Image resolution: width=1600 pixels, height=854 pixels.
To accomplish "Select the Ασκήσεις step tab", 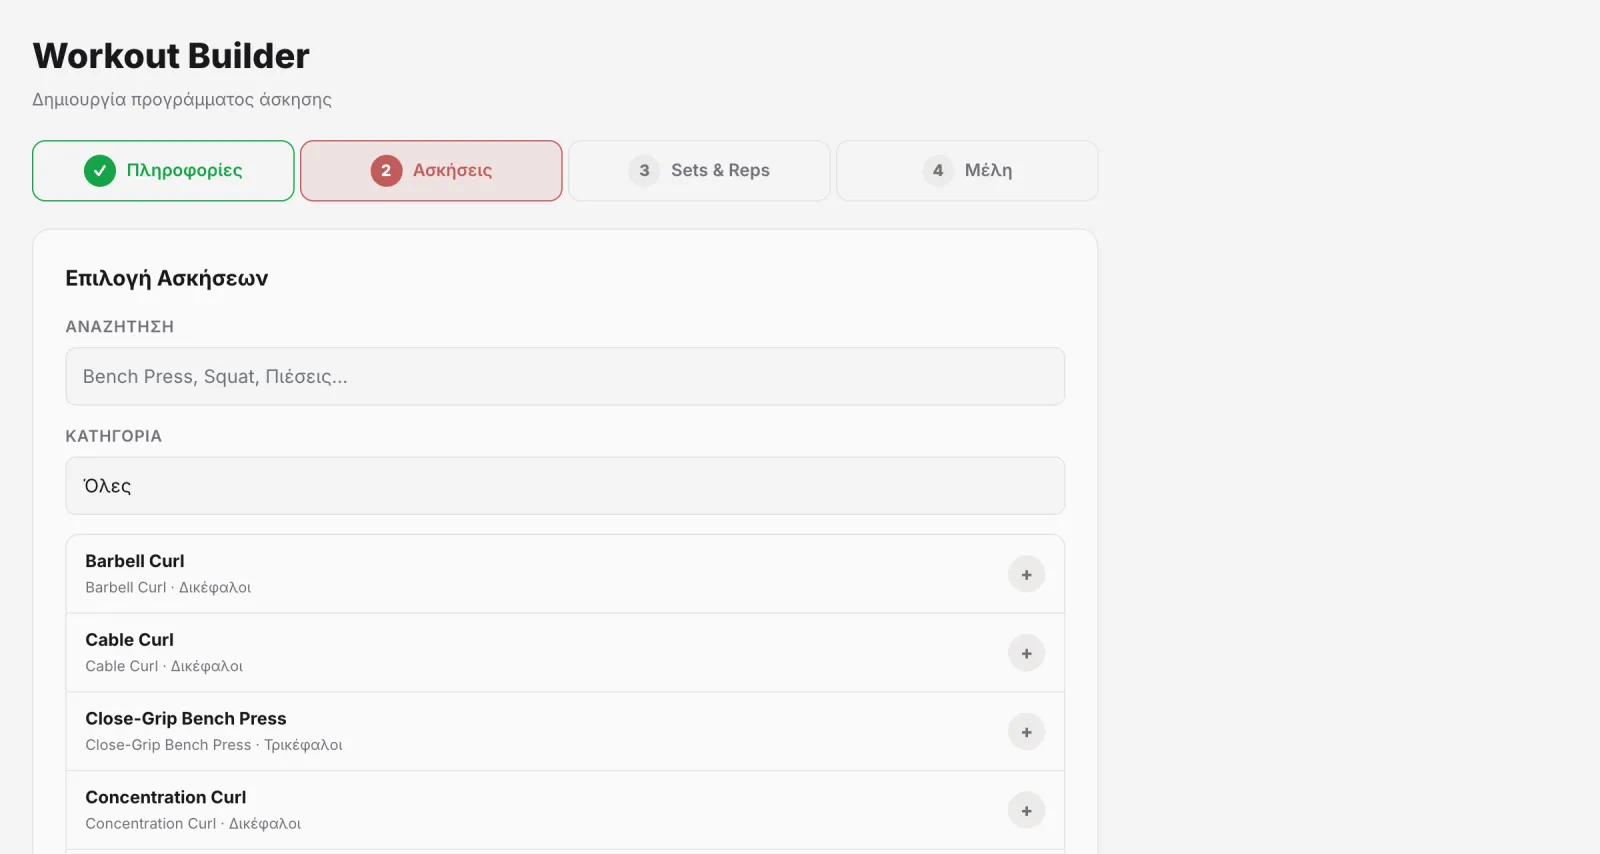I will [431, 171].
